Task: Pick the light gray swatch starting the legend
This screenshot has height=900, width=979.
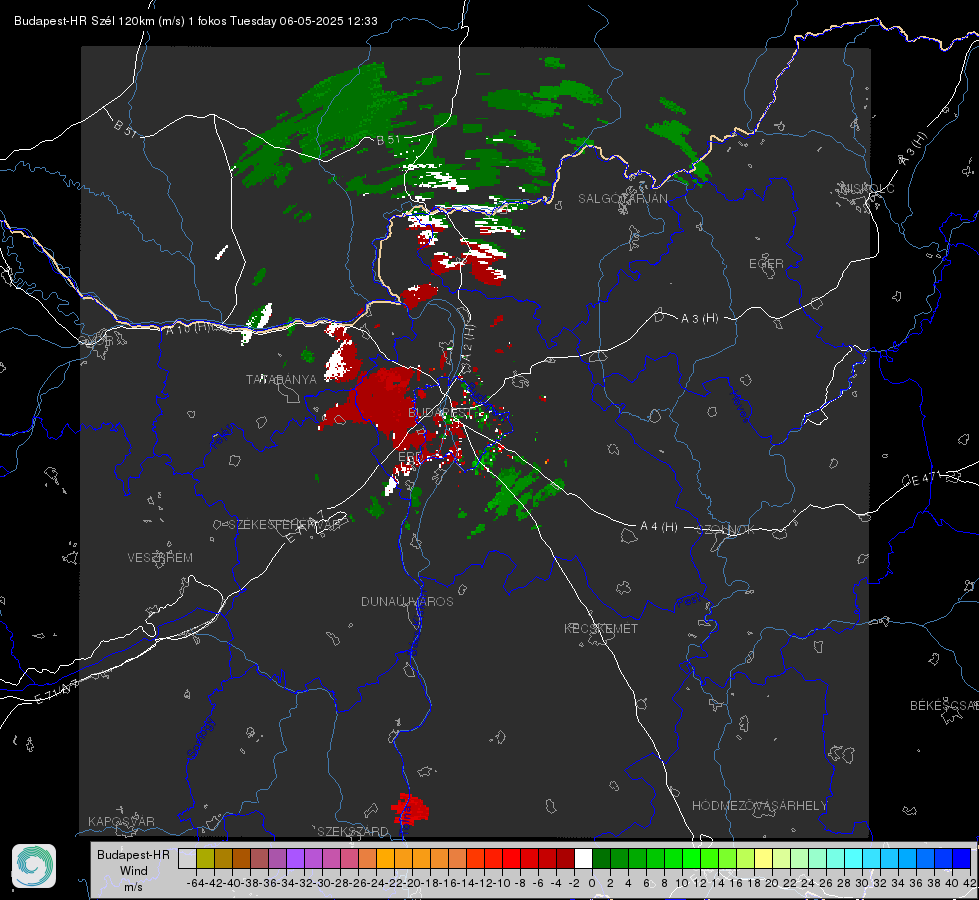Action: (187, 858)
